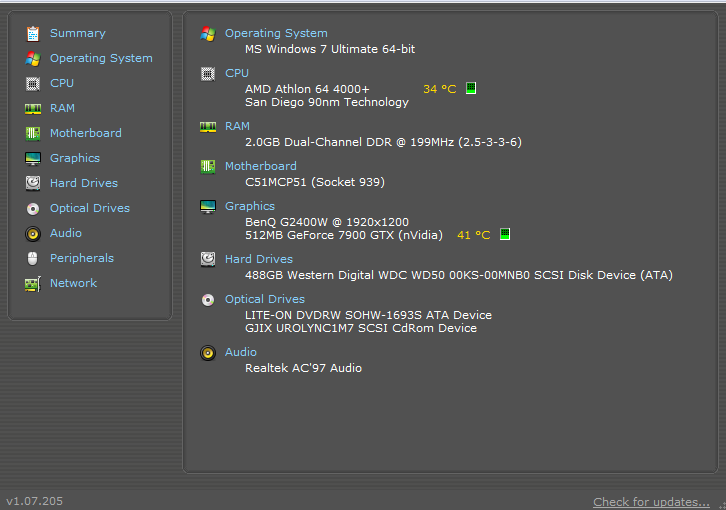Open the Check for updates link

pyautogui.click(x=651, y=502)
